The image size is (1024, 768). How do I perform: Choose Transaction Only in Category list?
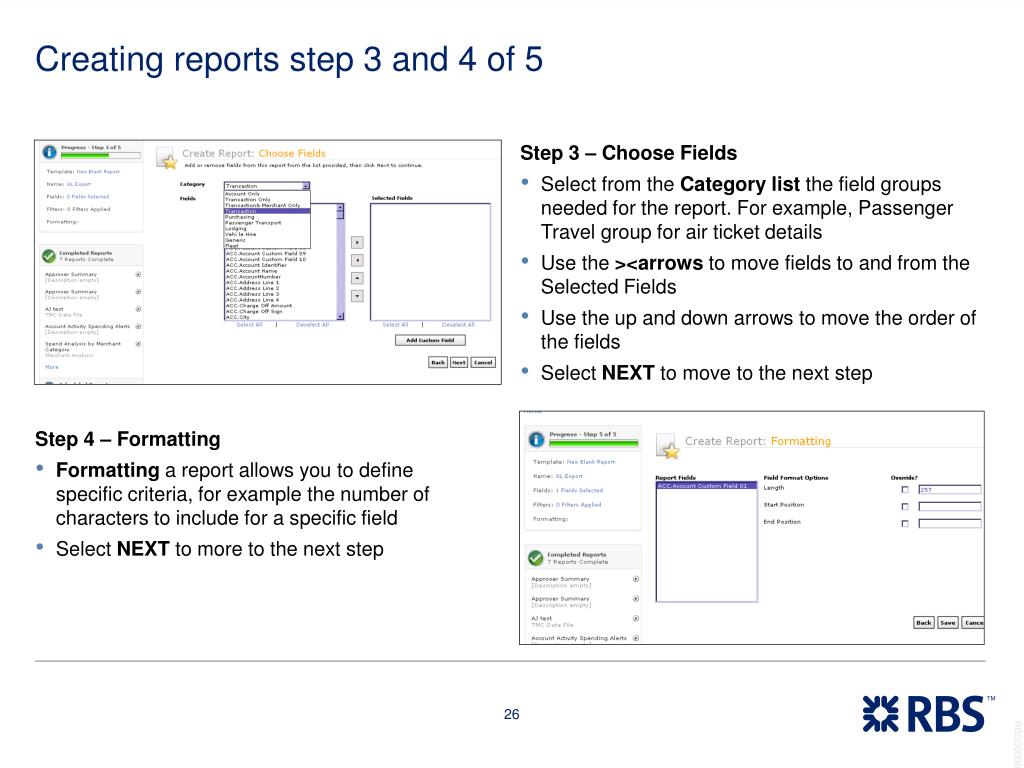pyautogui.click(x=248, y=200)
